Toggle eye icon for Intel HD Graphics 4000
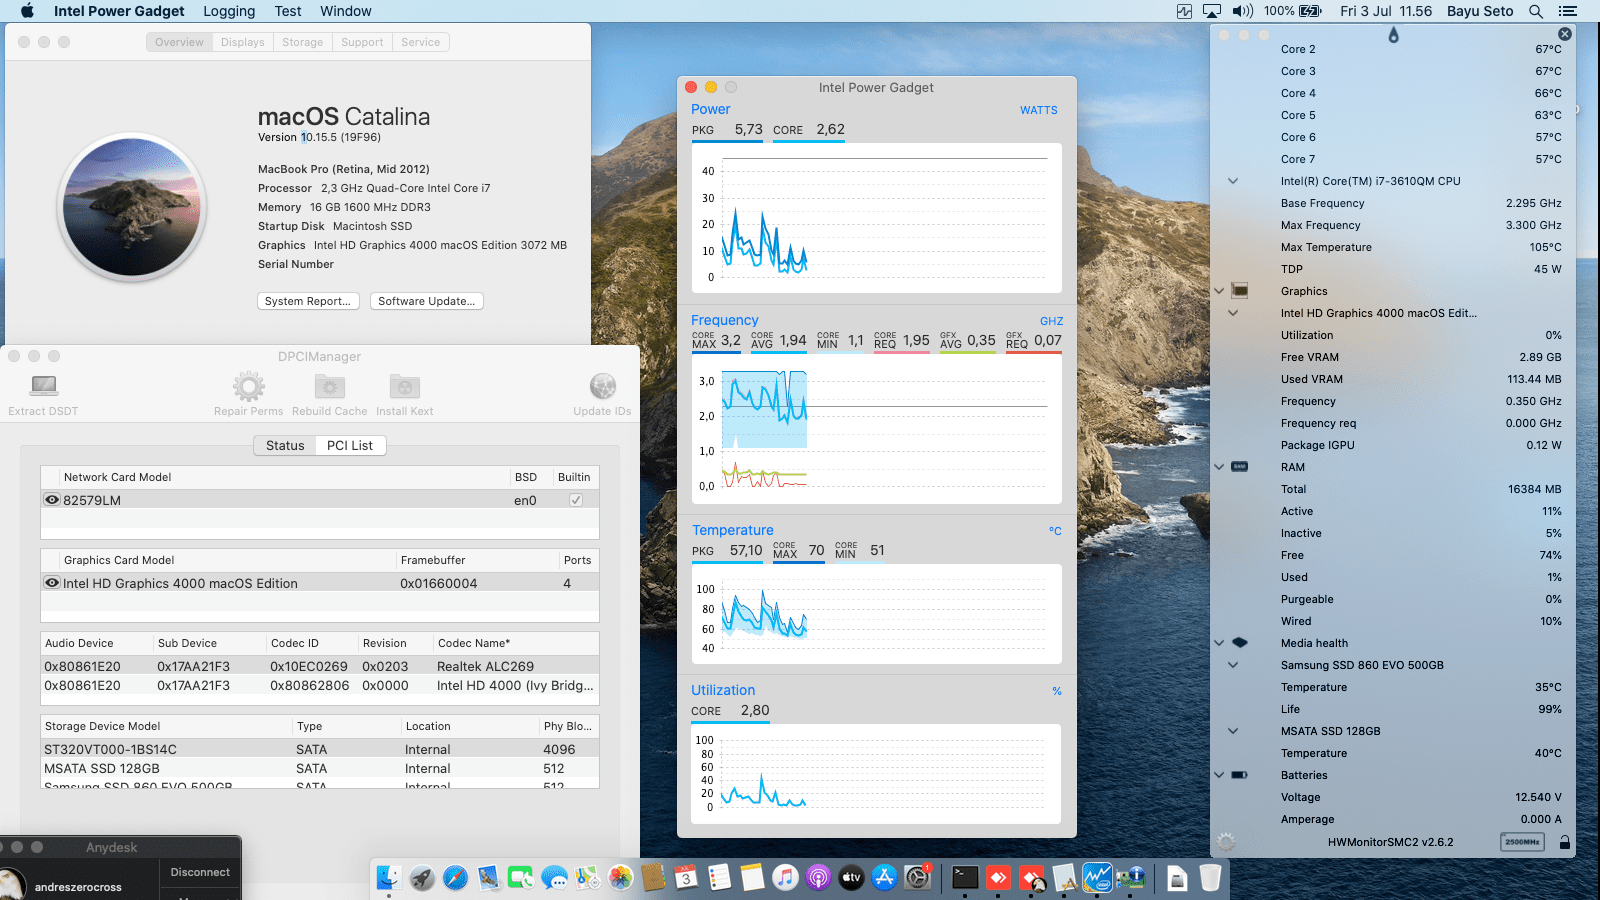Screen dimensions: 1600x900 pos(52,583)
